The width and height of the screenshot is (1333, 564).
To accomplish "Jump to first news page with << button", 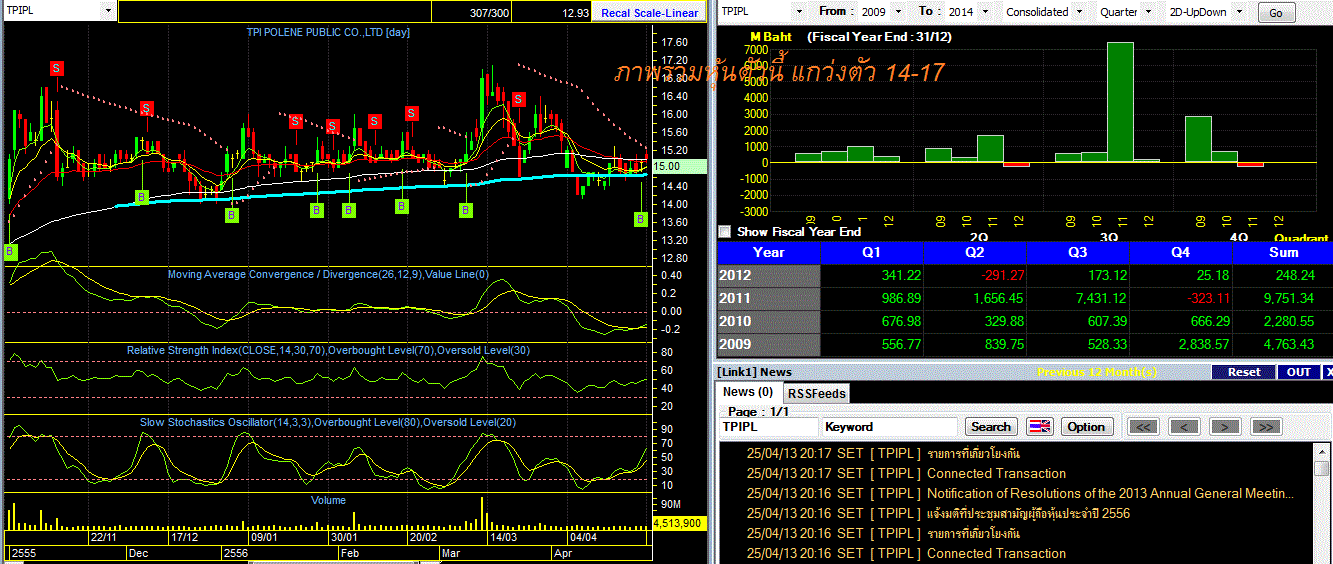I will click(x=1145, y=426).
